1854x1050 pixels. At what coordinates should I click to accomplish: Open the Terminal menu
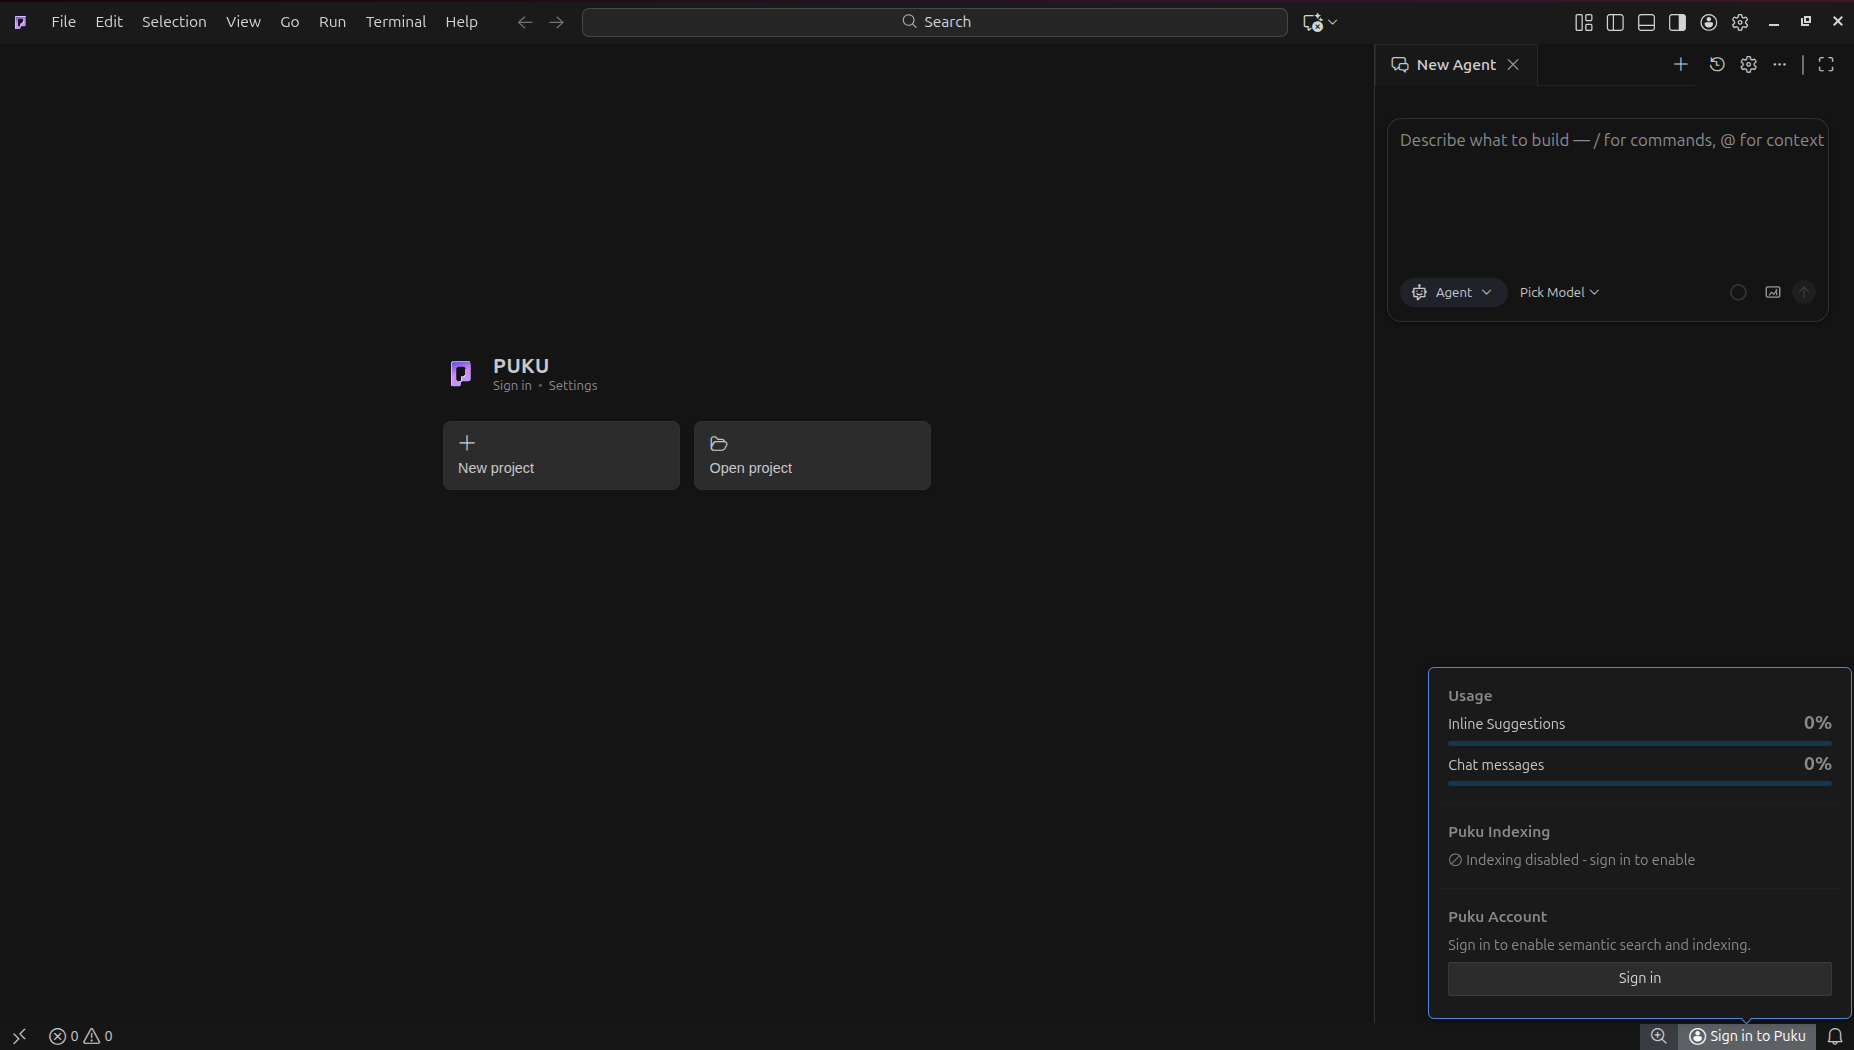click(x=396, y=22)
